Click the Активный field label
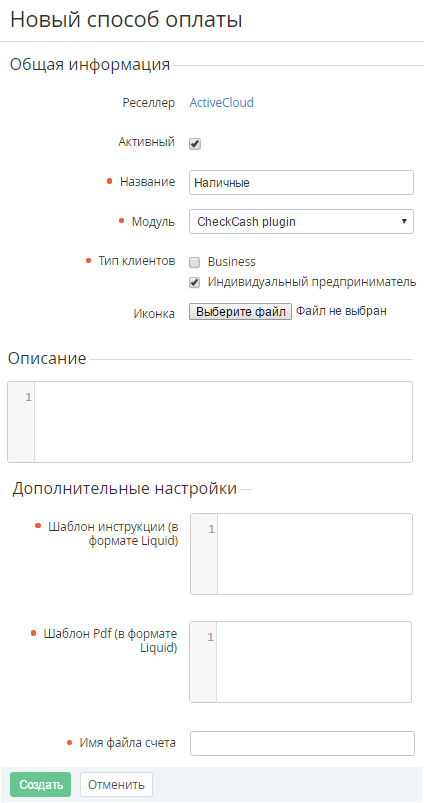 pyautogui.click(x=146, y=142)
